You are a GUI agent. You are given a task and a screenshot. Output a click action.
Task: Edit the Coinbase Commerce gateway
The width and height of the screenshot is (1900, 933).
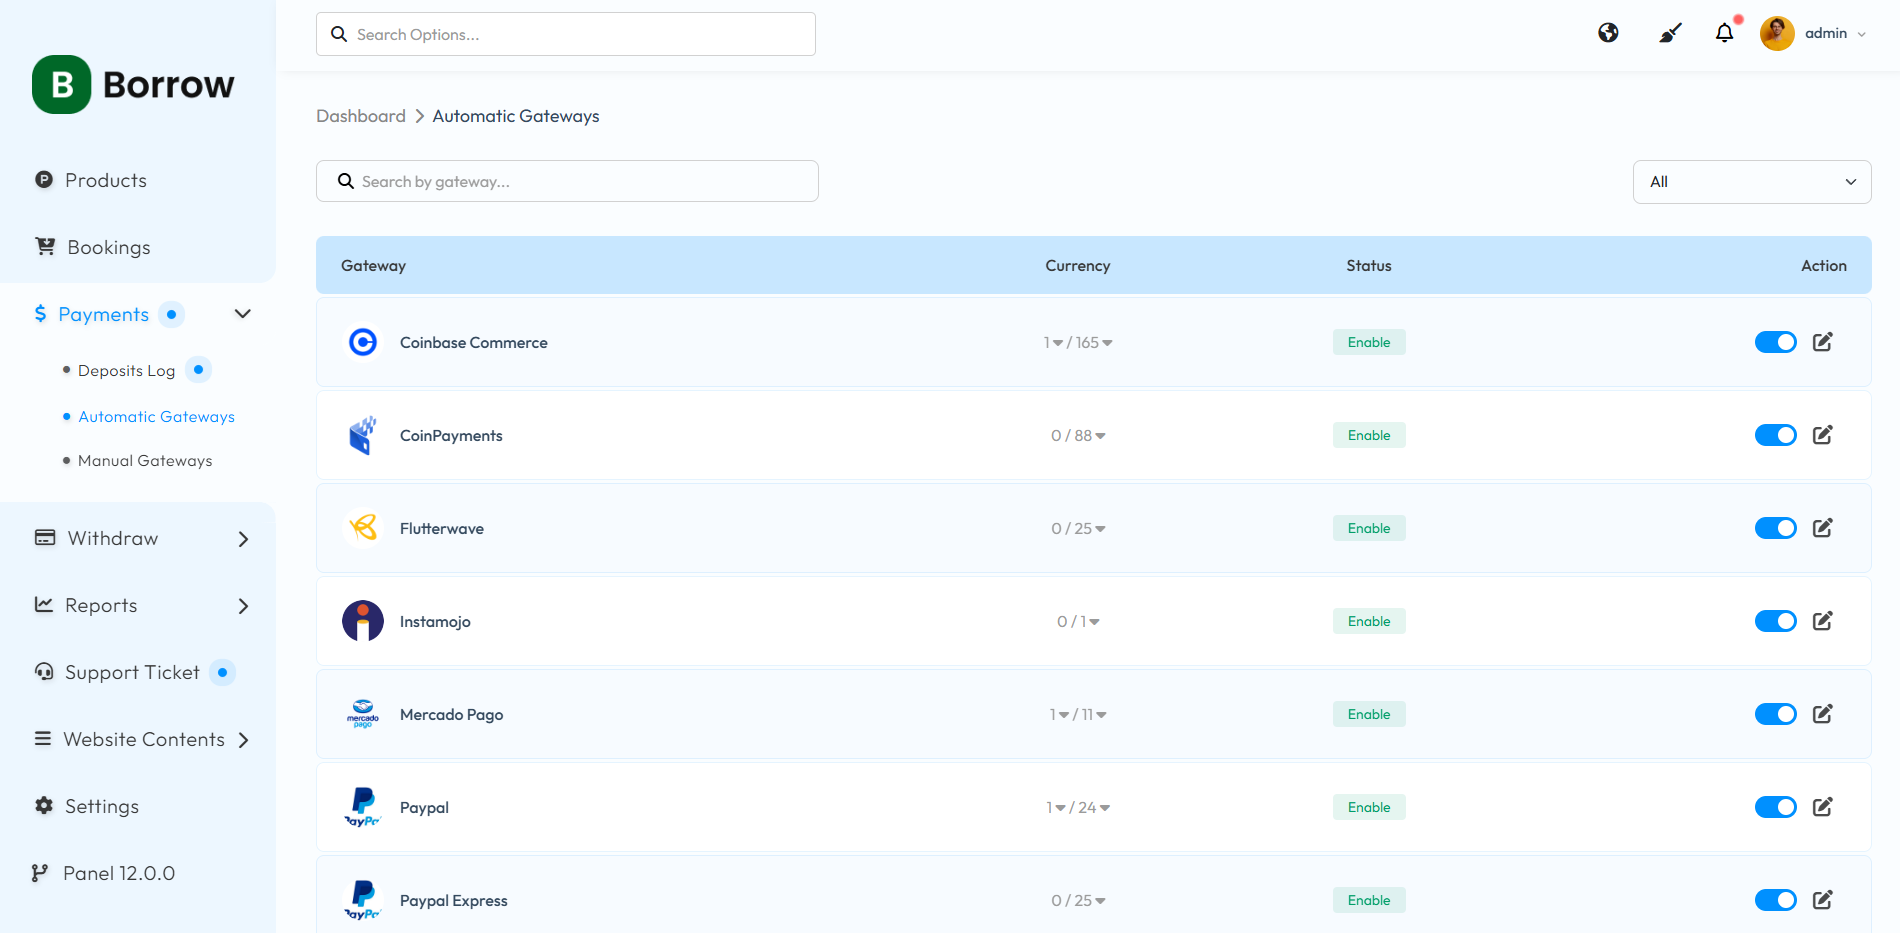[1822, 342]
